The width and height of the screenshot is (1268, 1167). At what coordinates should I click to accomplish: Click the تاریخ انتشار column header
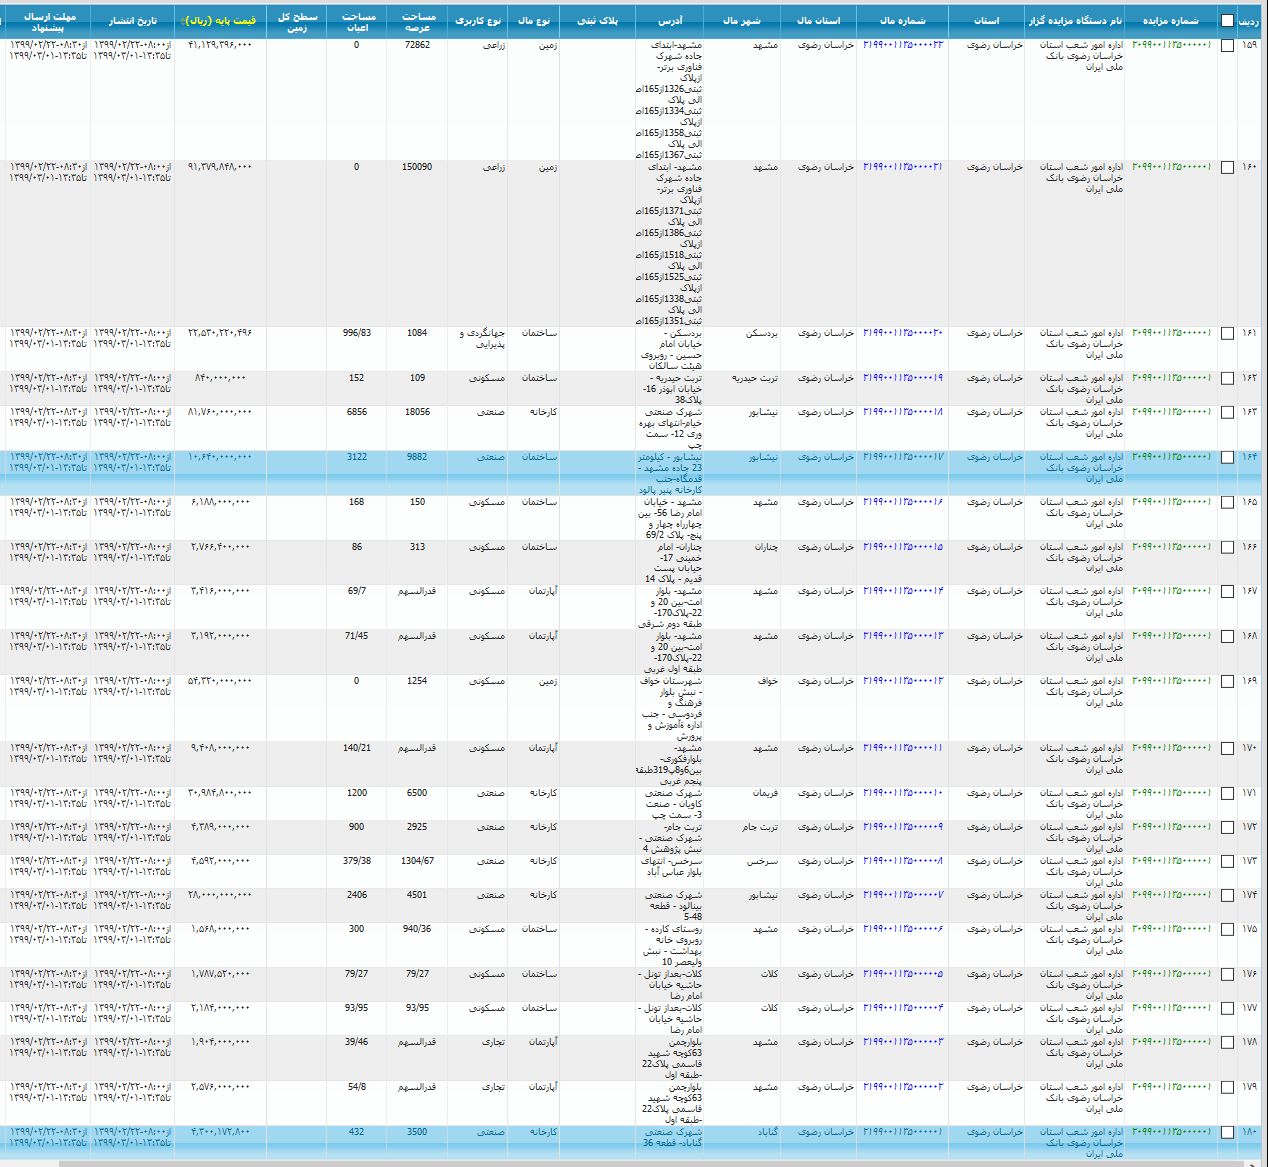click(x=132, y=20)
